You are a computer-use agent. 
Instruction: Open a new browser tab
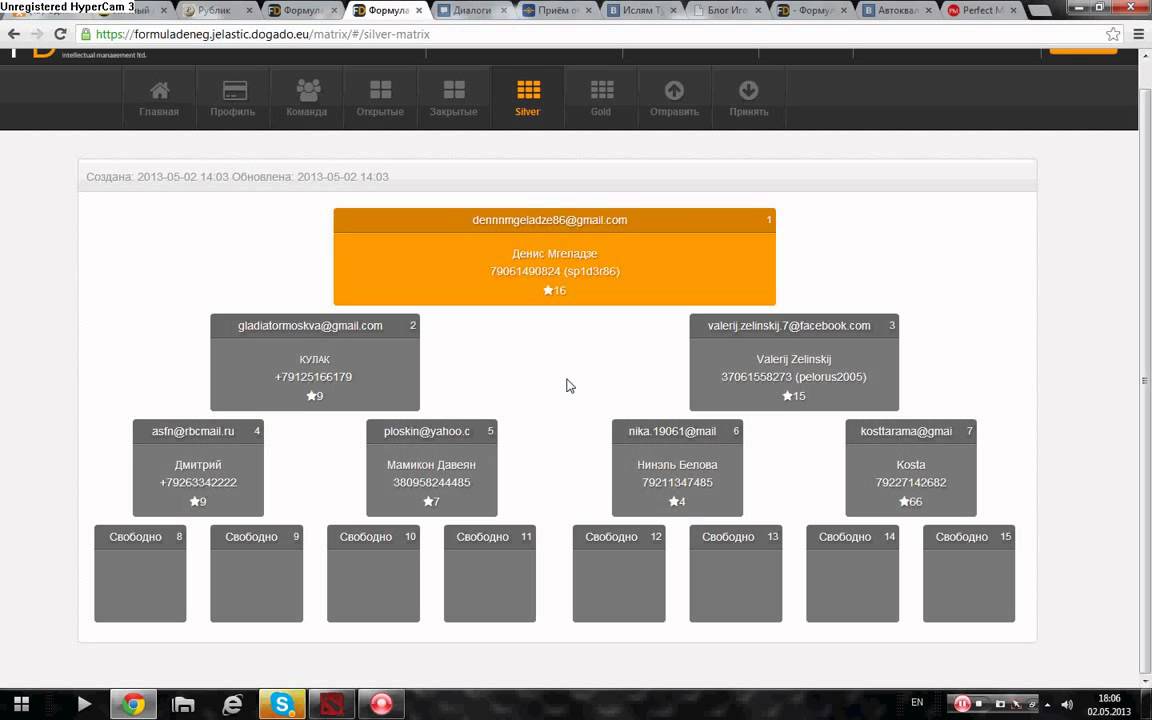[1039, 10]
